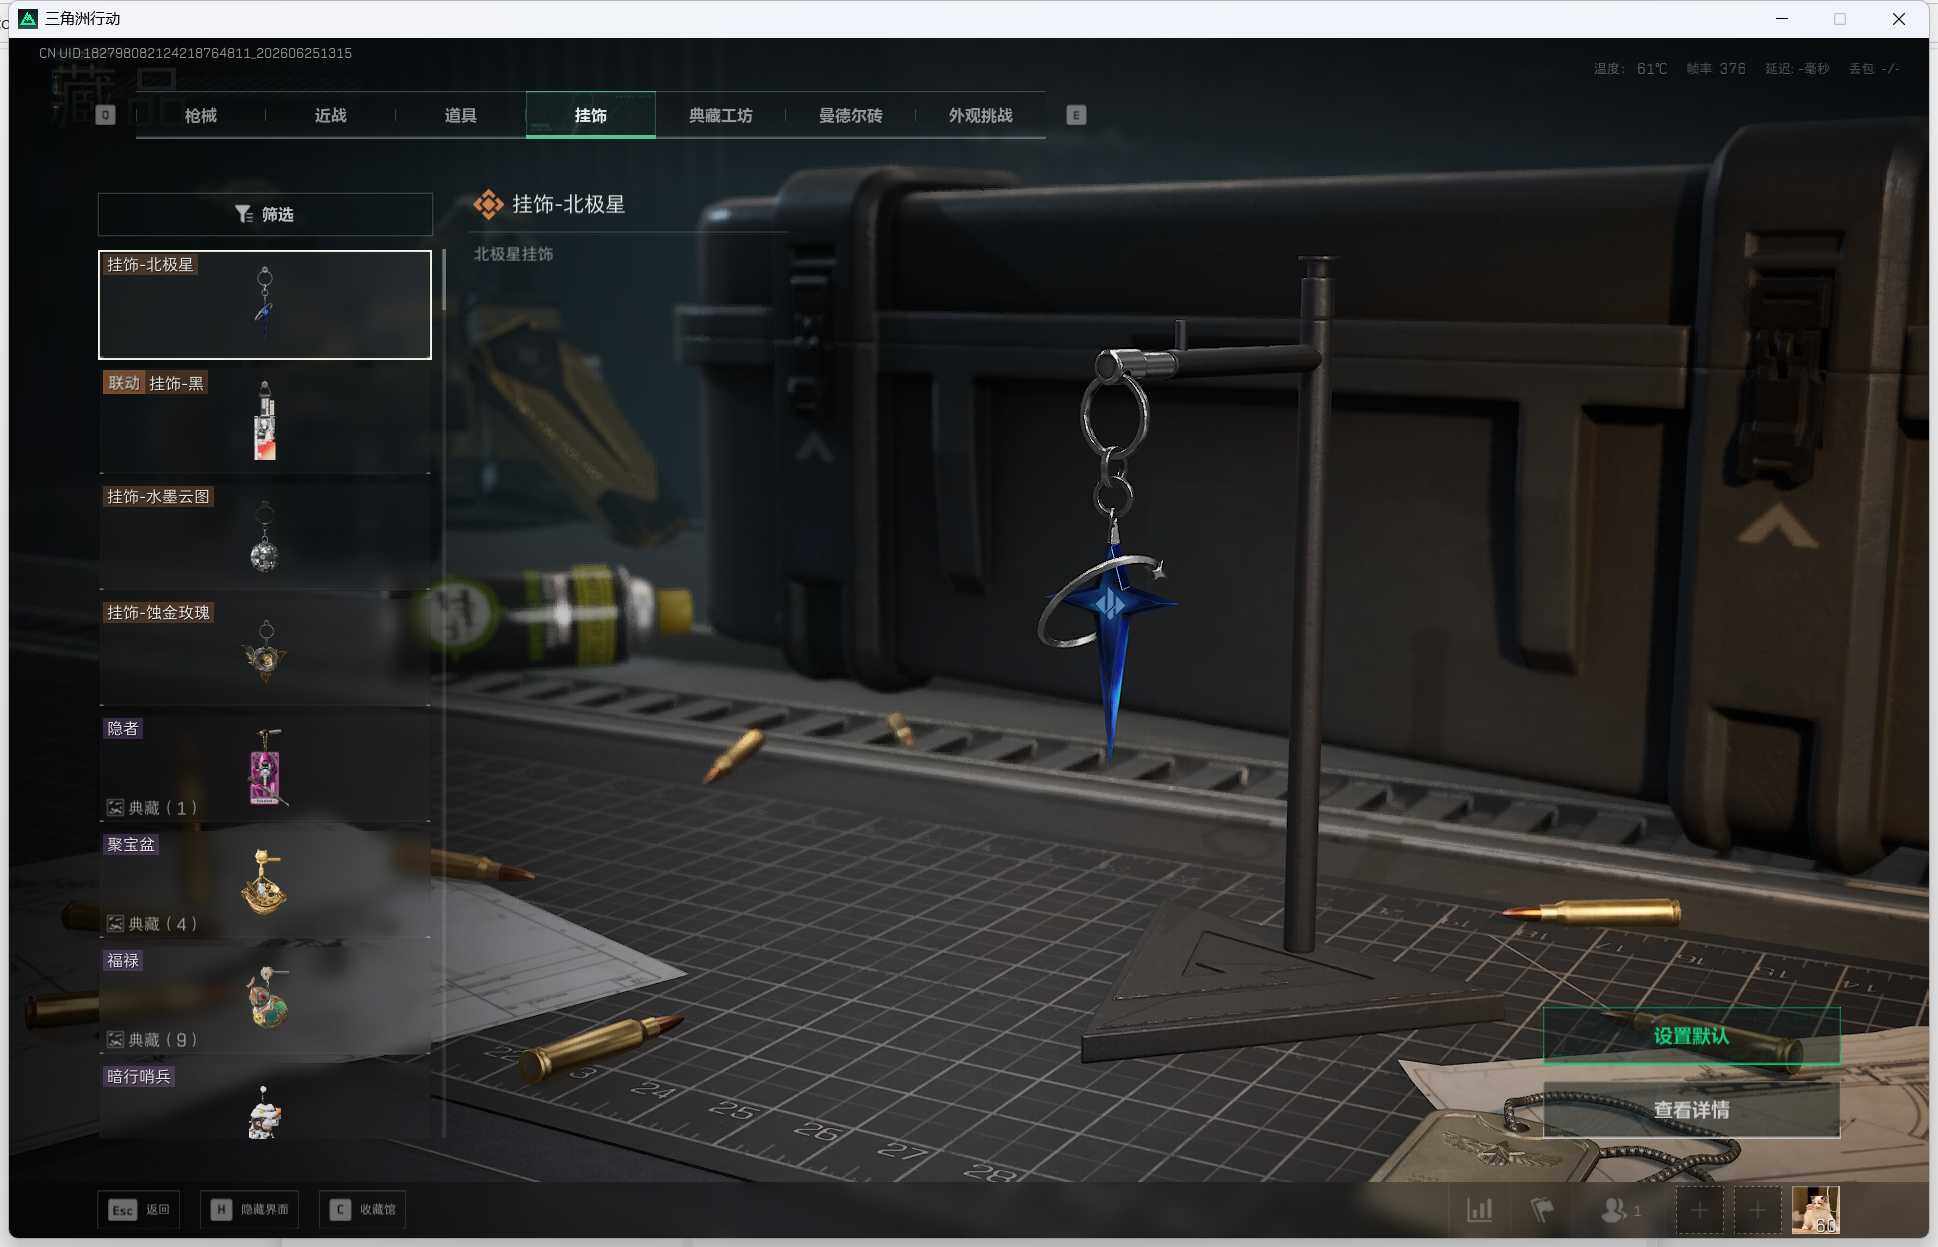Select the 聚宝盆 charm card

pos(265,885)
